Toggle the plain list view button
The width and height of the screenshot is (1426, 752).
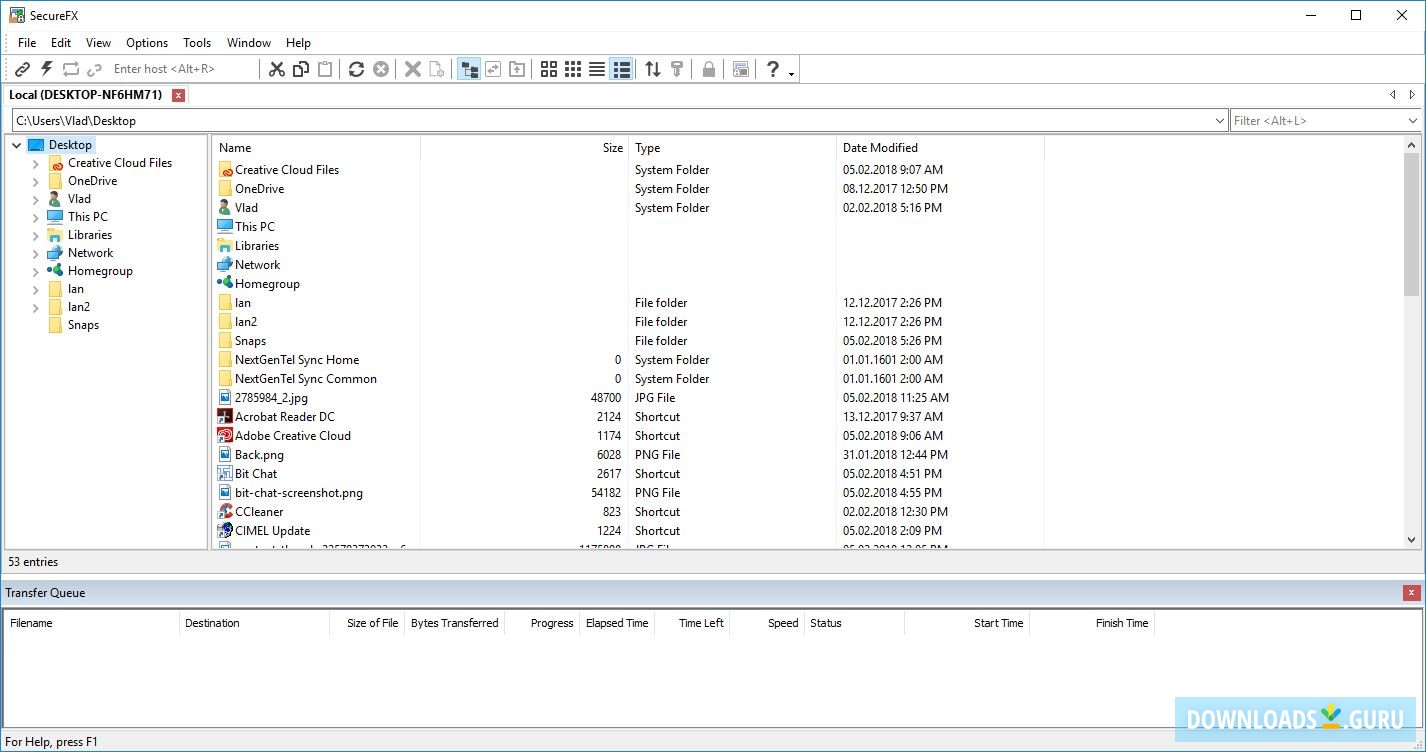point(597,69)
